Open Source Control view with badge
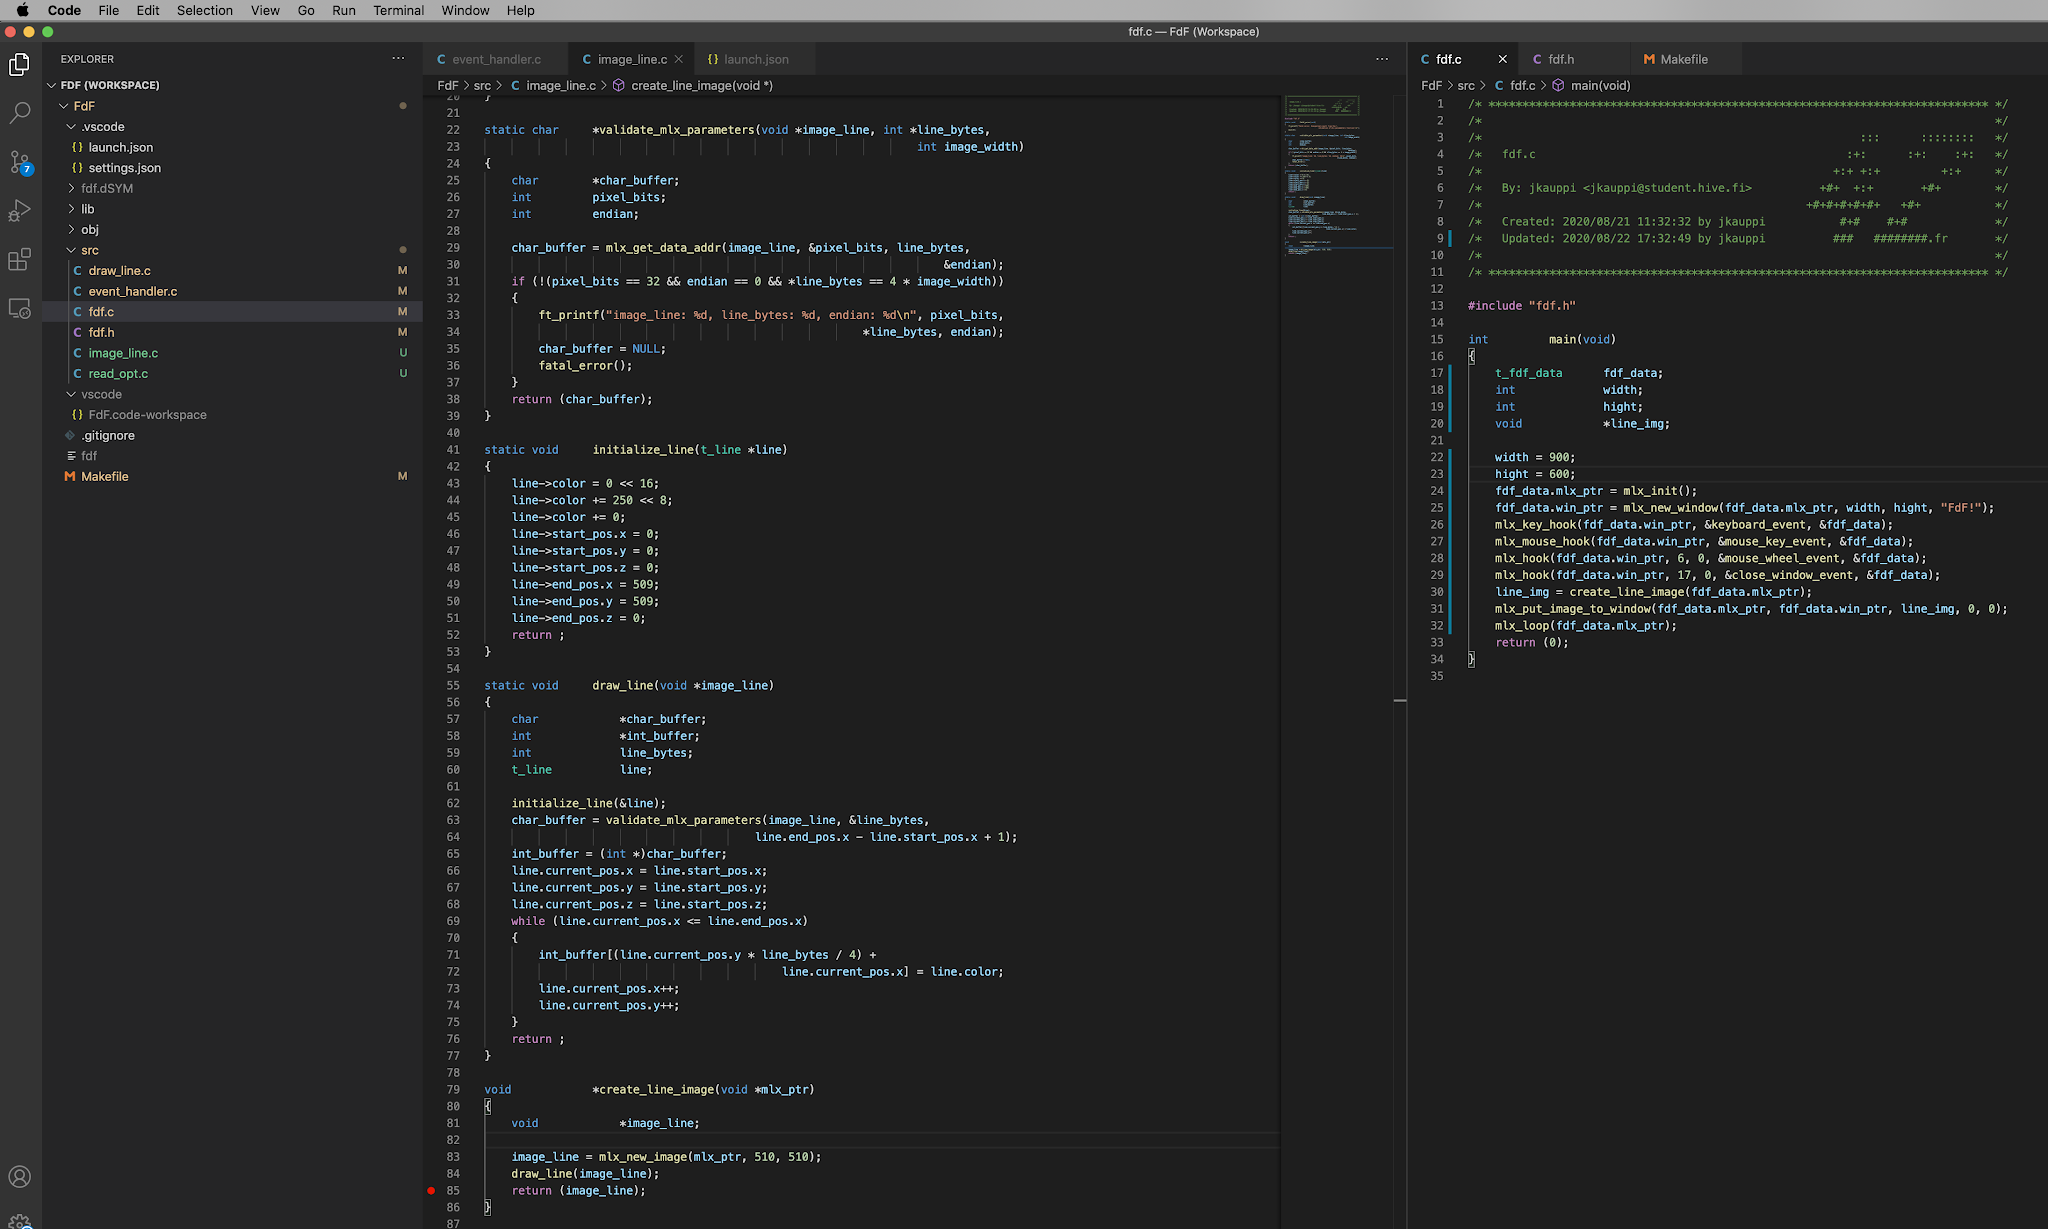Viewport: 2048px width, 1229px height. tap(19, 162)
